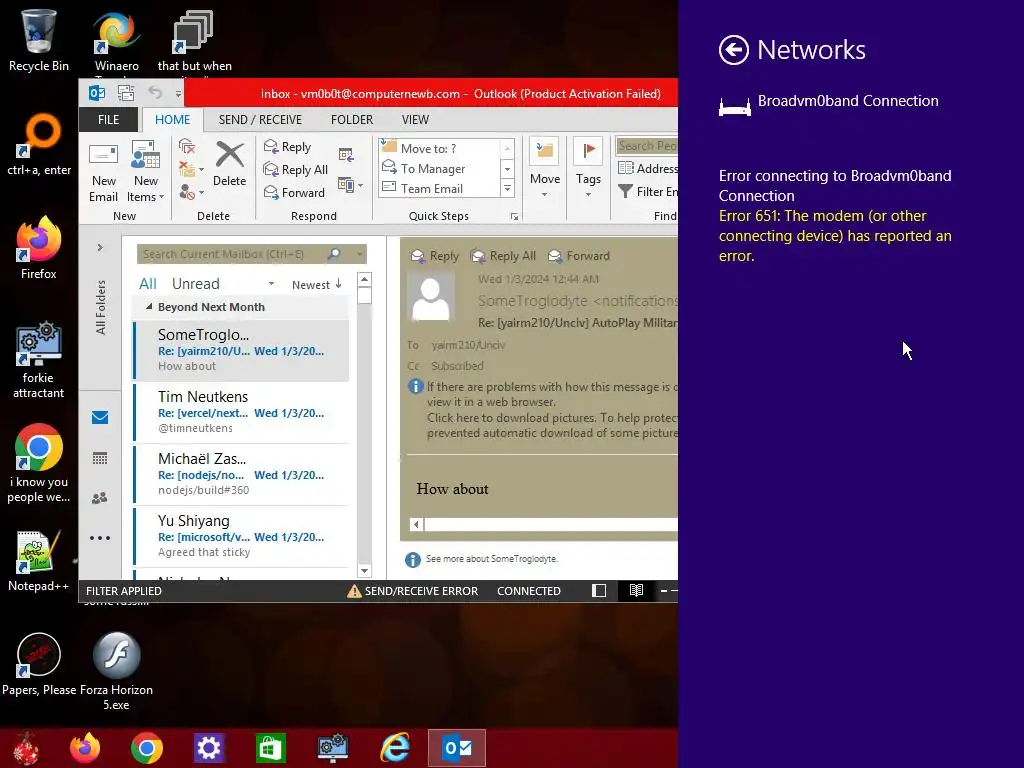Click Forward in the reading pane

click(x=579, y=256)
